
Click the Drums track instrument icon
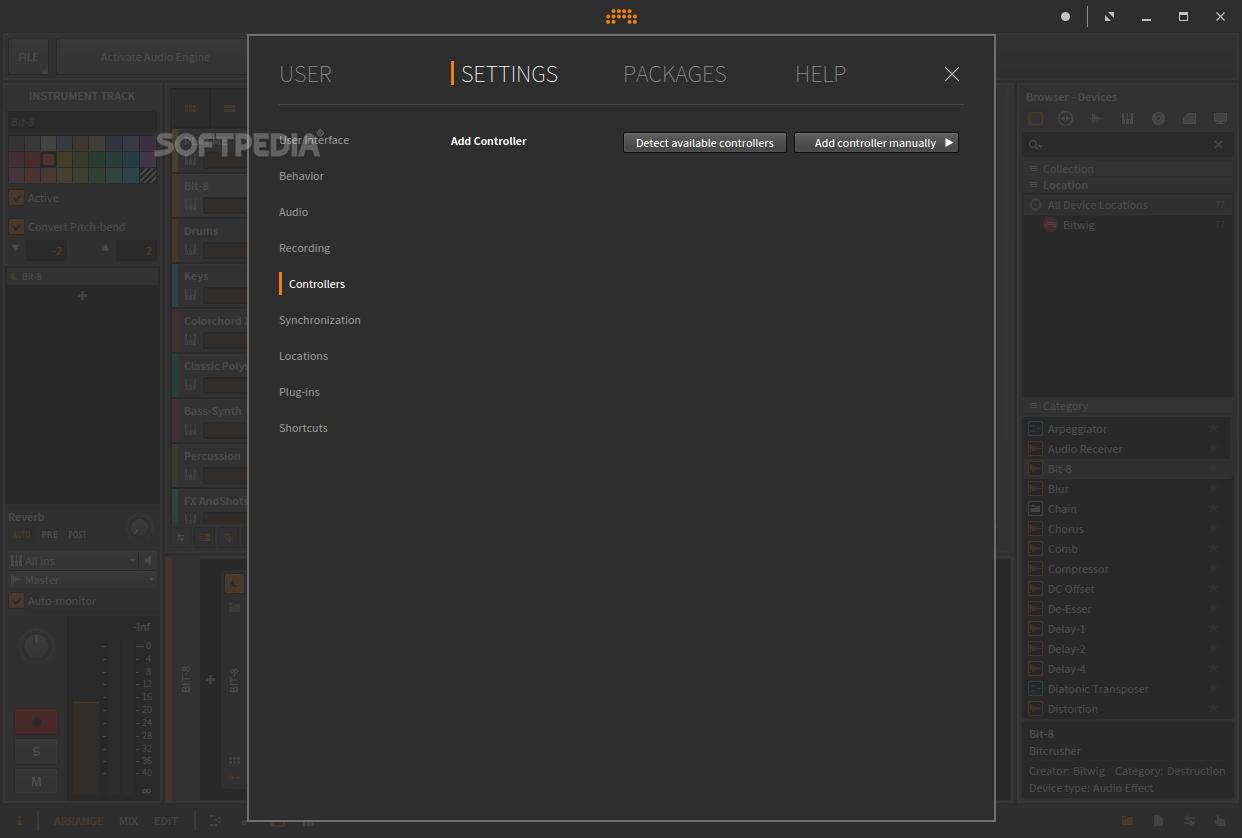click(190, 250)
